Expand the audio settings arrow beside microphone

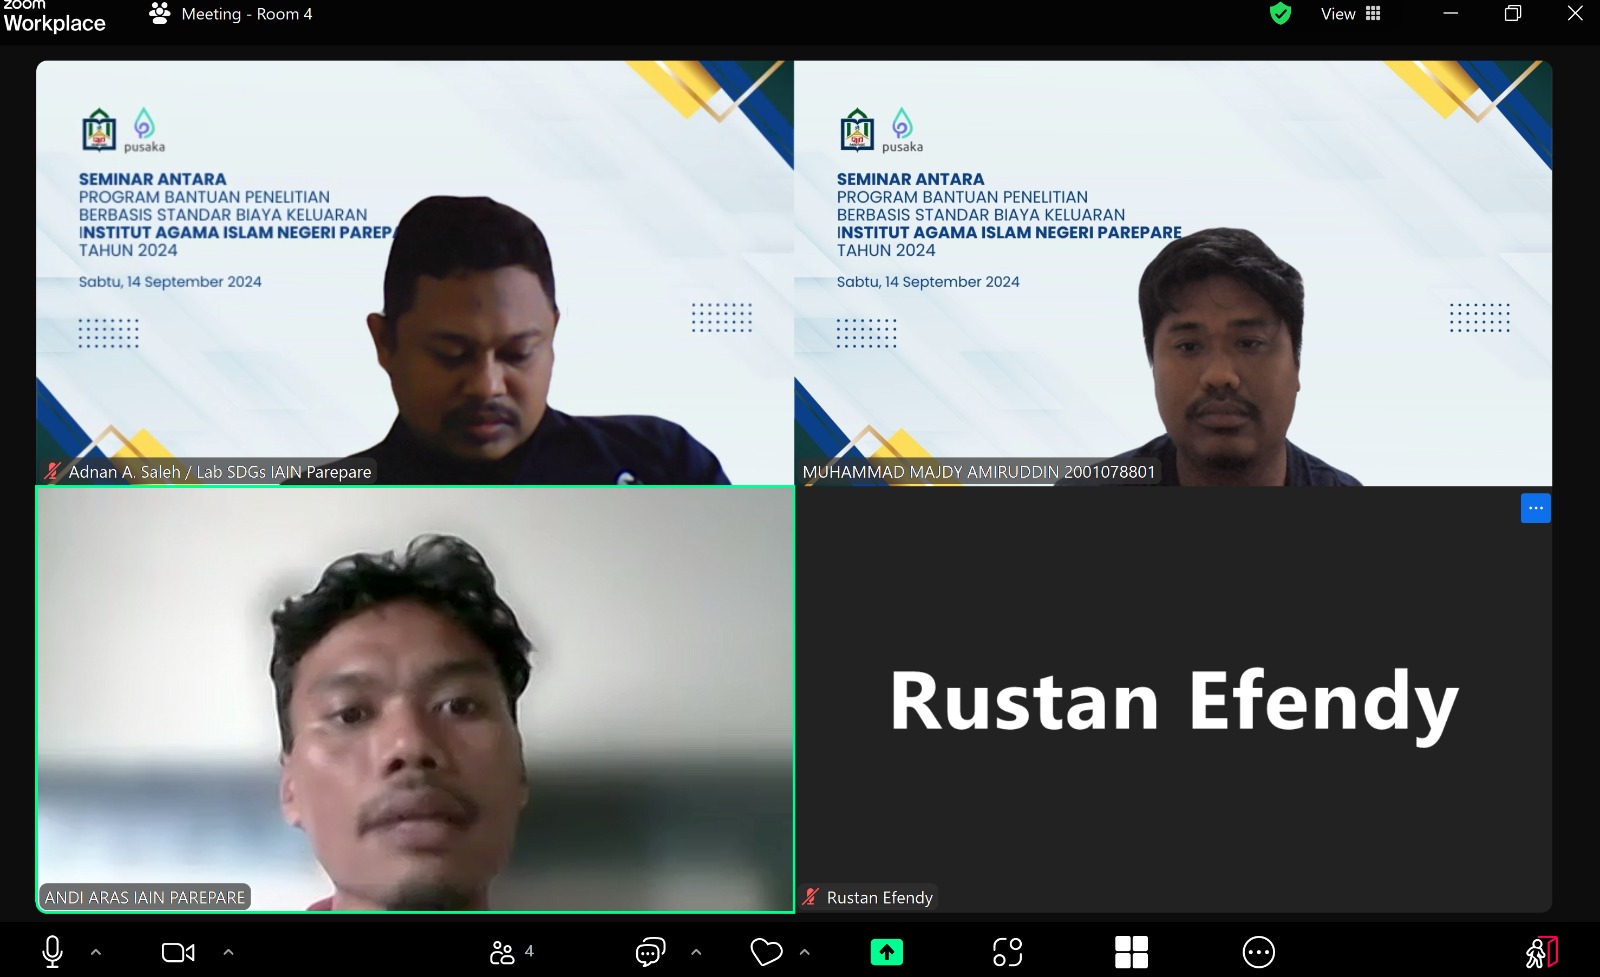[96, 952]
